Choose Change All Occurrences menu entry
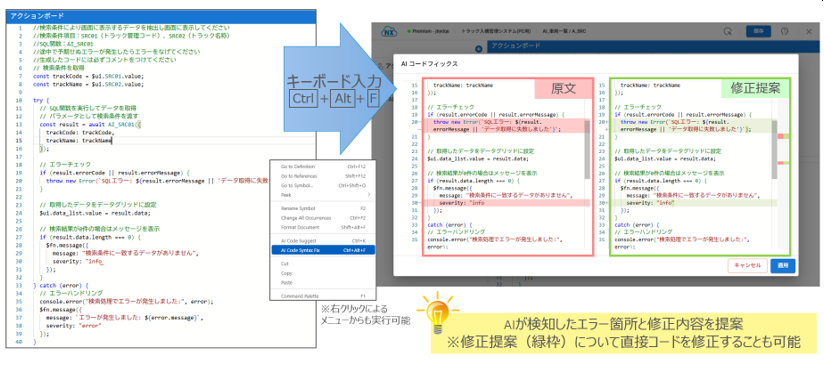 (x=323, y=217)
